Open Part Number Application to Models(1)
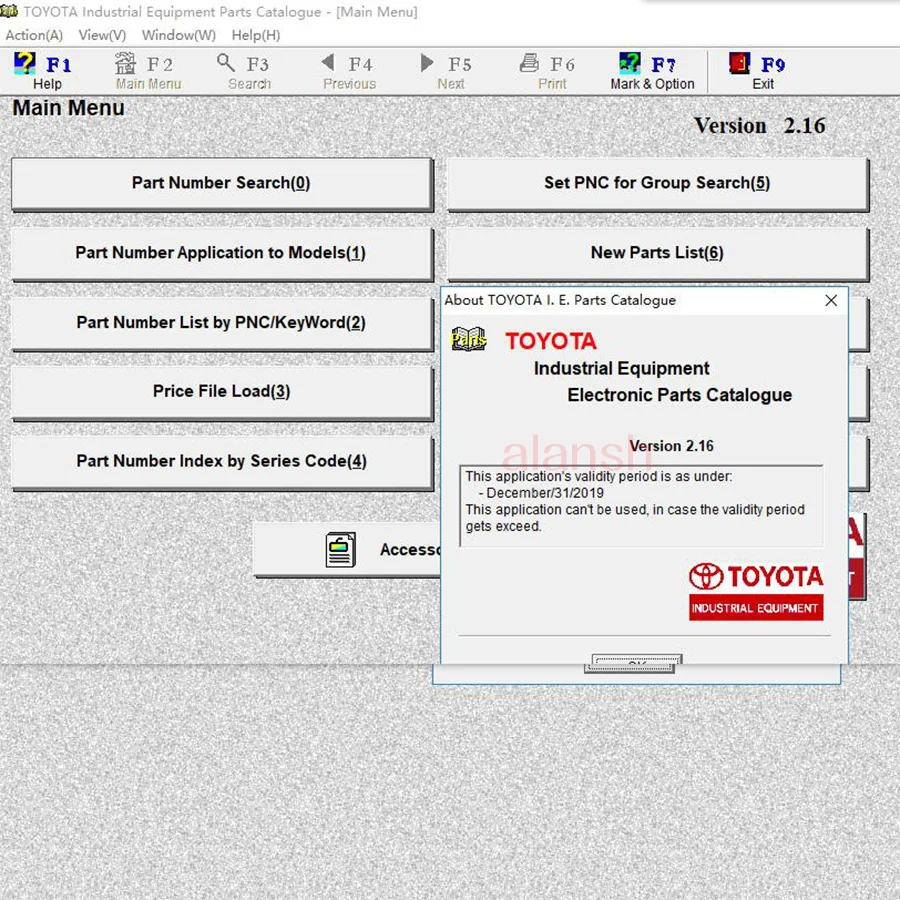 tap(222, 254)
